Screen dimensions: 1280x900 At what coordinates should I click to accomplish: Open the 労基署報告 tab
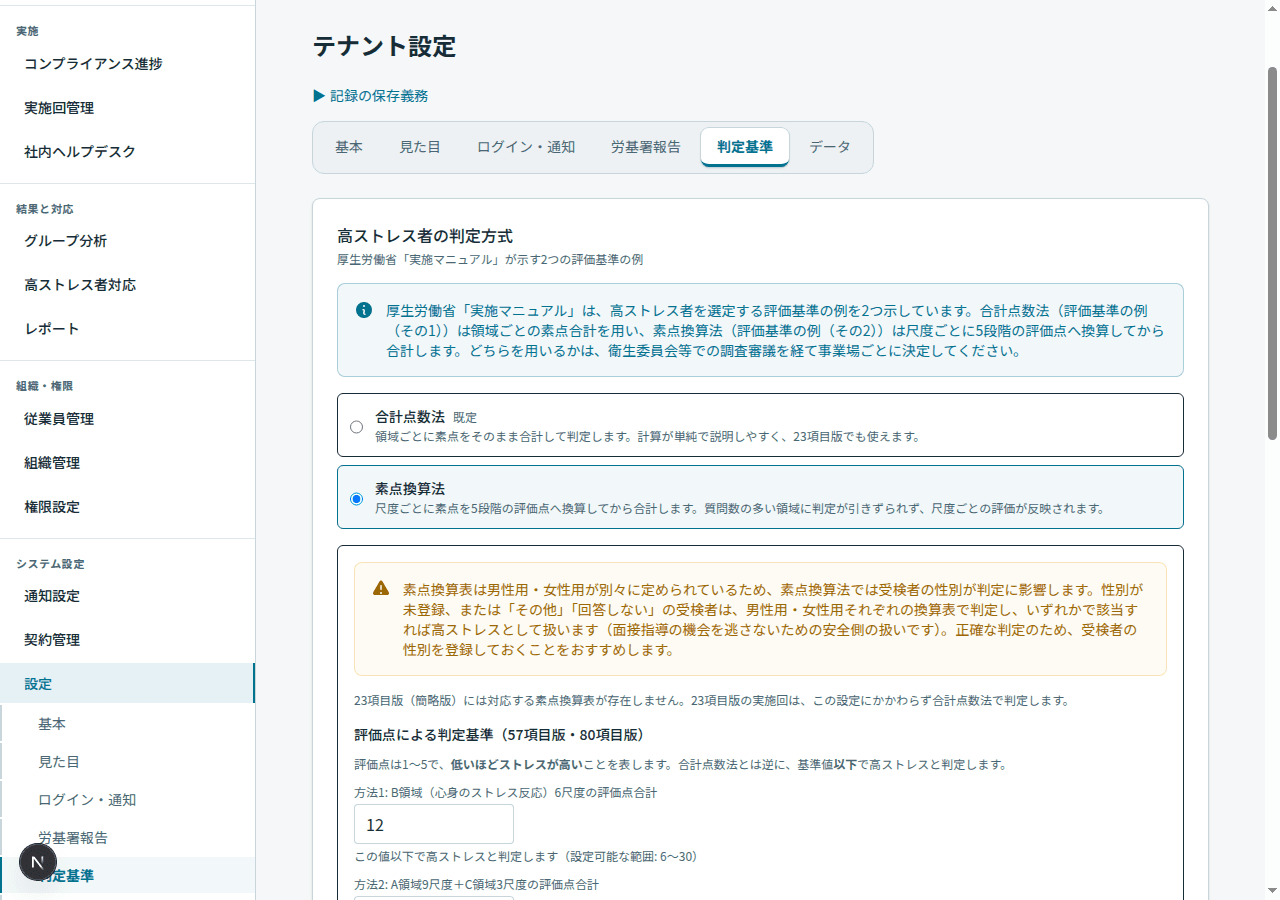(646, 147)
